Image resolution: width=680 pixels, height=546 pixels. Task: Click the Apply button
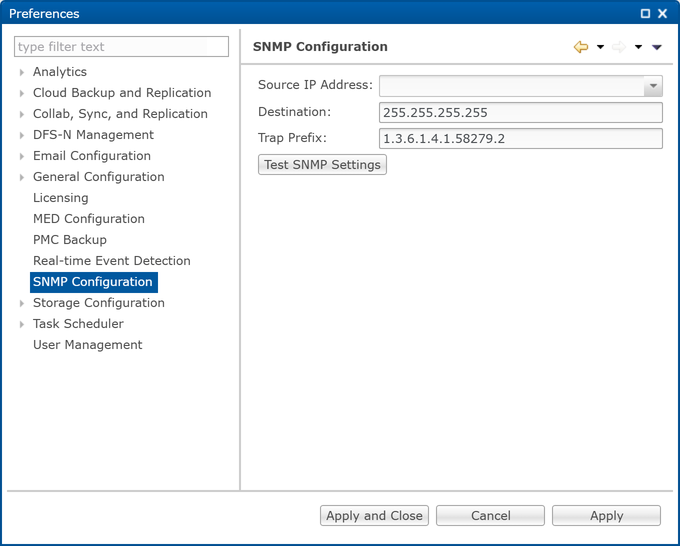coord(606,516)
